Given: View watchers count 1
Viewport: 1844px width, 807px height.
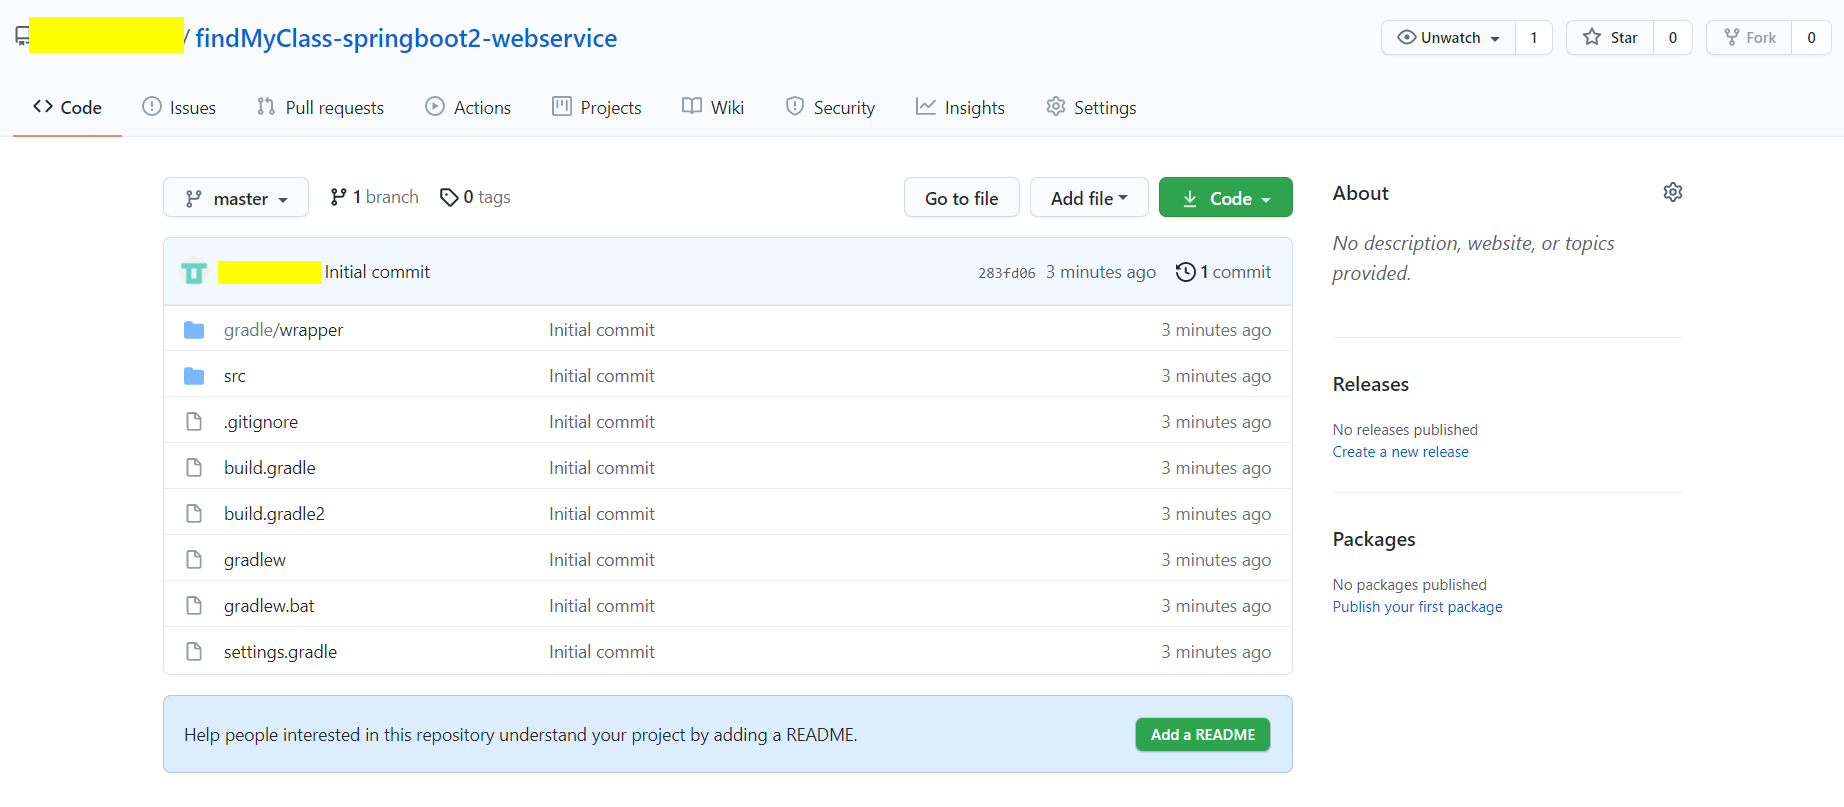Looking at the screenshot, I should [1534, 38].
